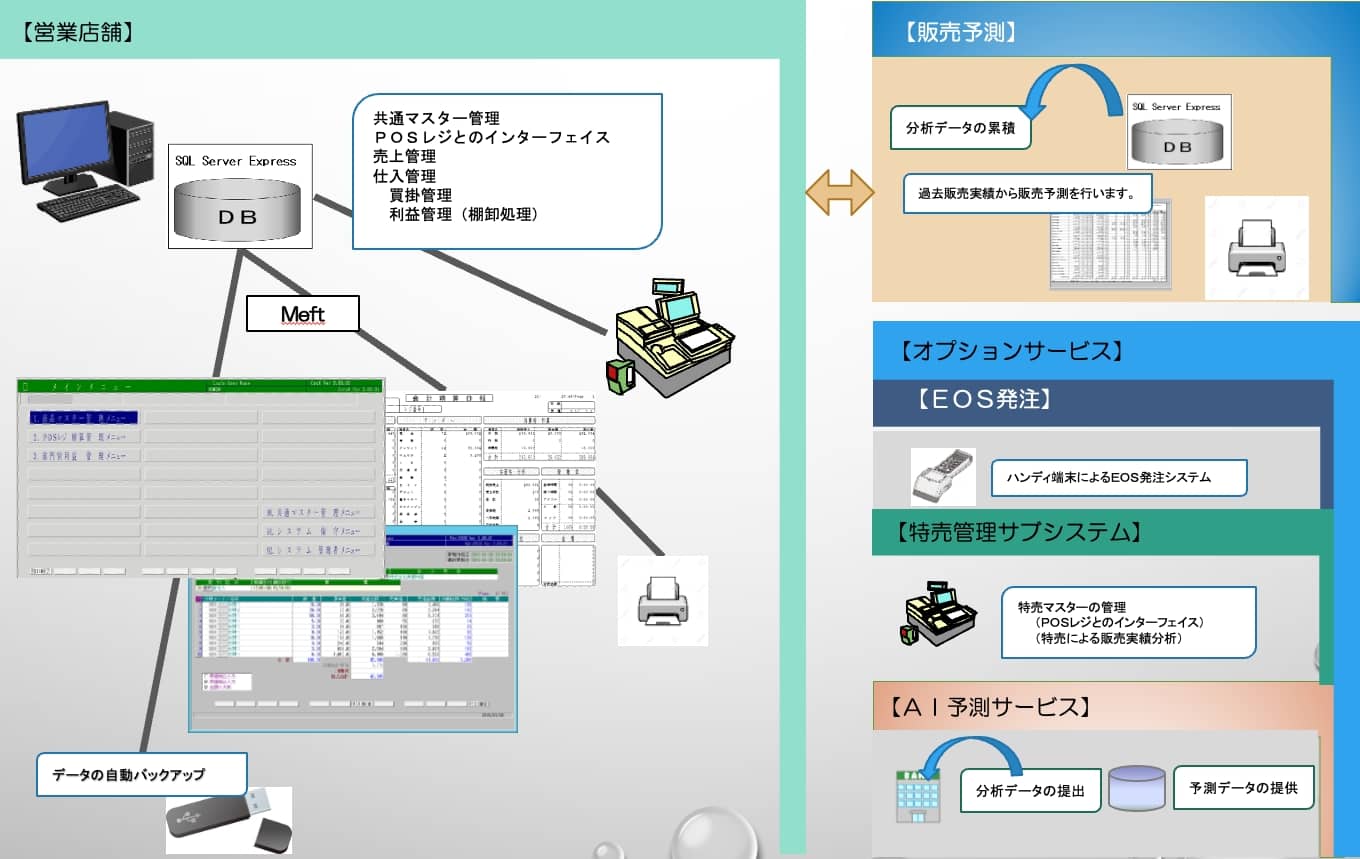Click the POSレジとのインターフェイス line in callout

492,137
